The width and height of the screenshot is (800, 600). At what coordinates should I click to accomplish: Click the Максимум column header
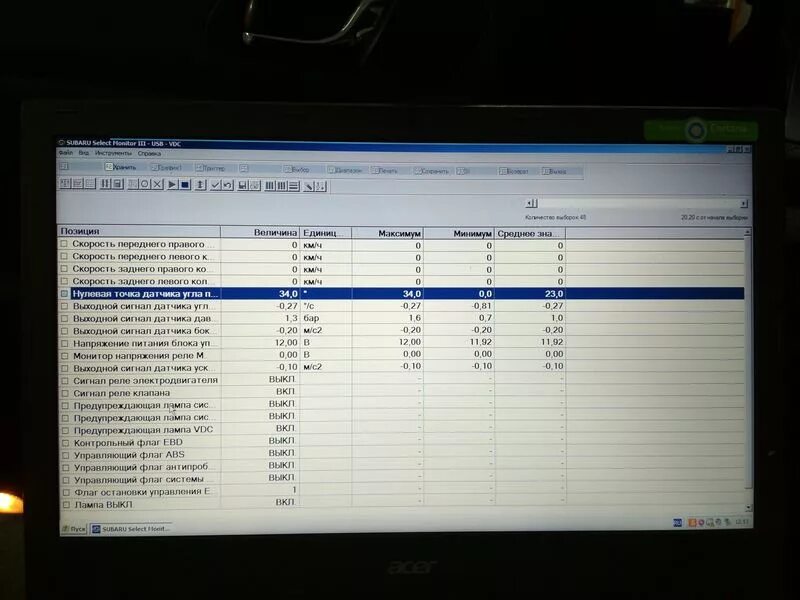(387, 233)
